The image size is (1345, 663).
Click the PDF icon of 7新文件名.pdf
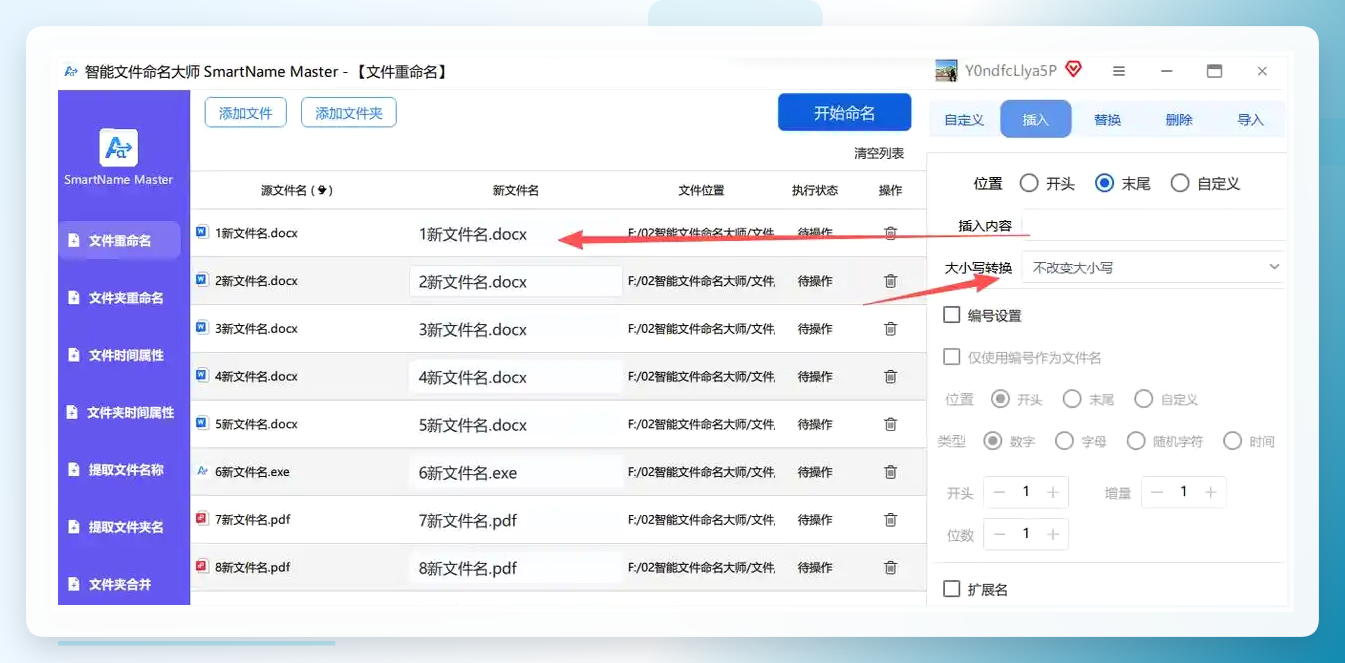tap(202, 519)
